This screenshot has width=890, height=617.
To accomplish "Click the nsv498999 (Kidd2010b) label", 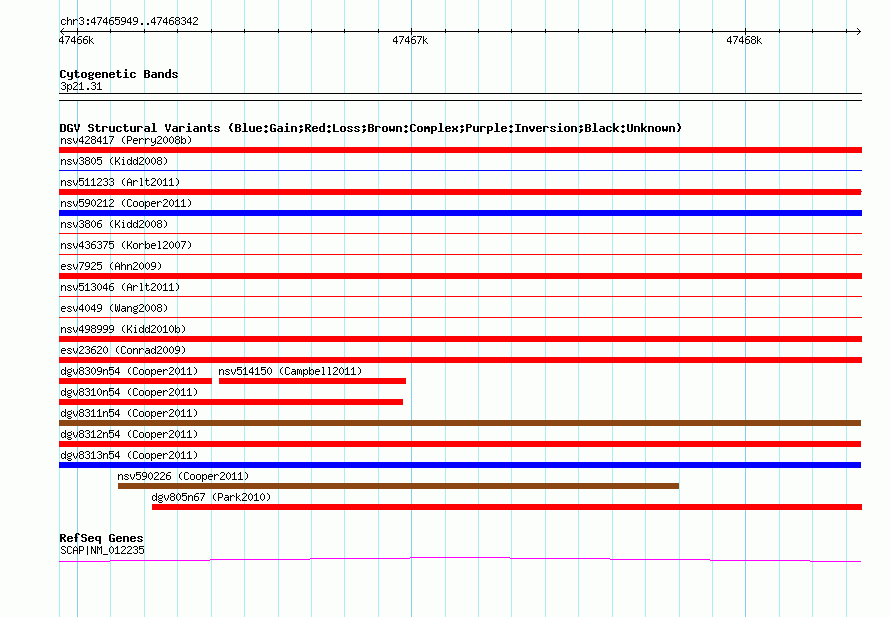I will click(x=123, y=329).
